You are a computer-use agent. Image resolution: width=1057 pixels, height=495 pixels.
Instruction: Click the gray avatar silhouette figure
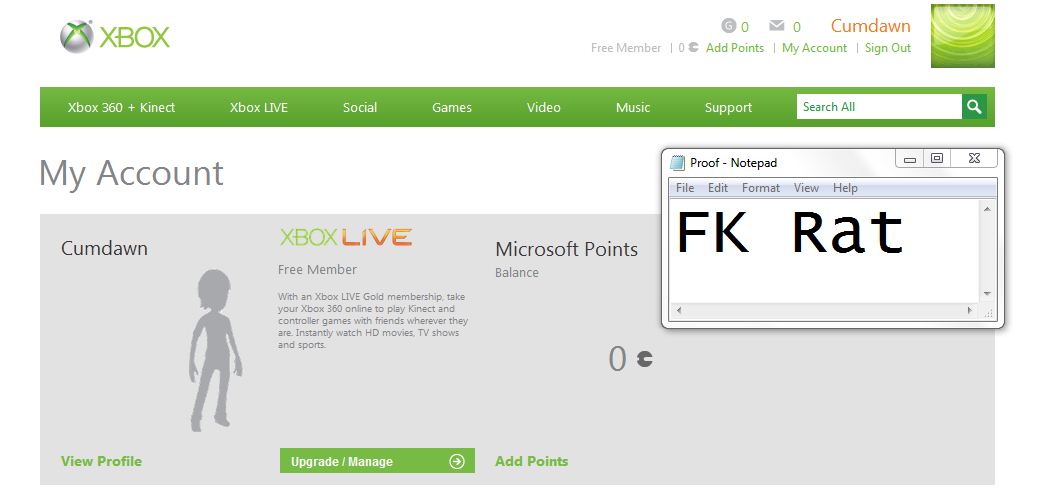(x=216, y=350)
